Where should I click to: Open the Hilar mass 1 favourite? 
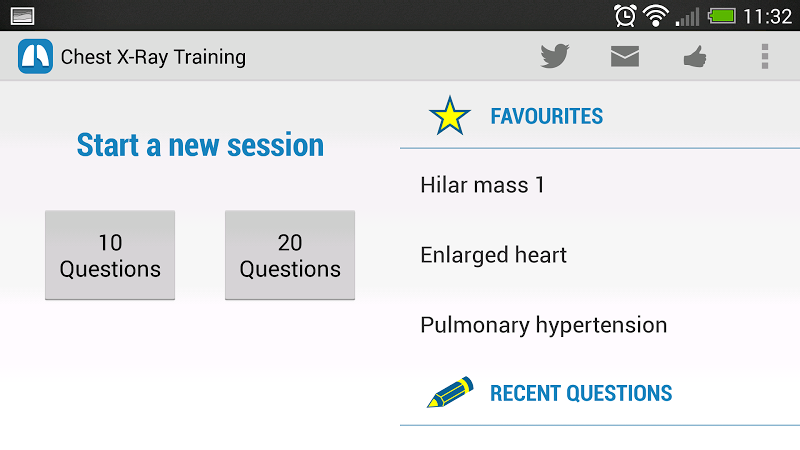[x=482, y=185]
